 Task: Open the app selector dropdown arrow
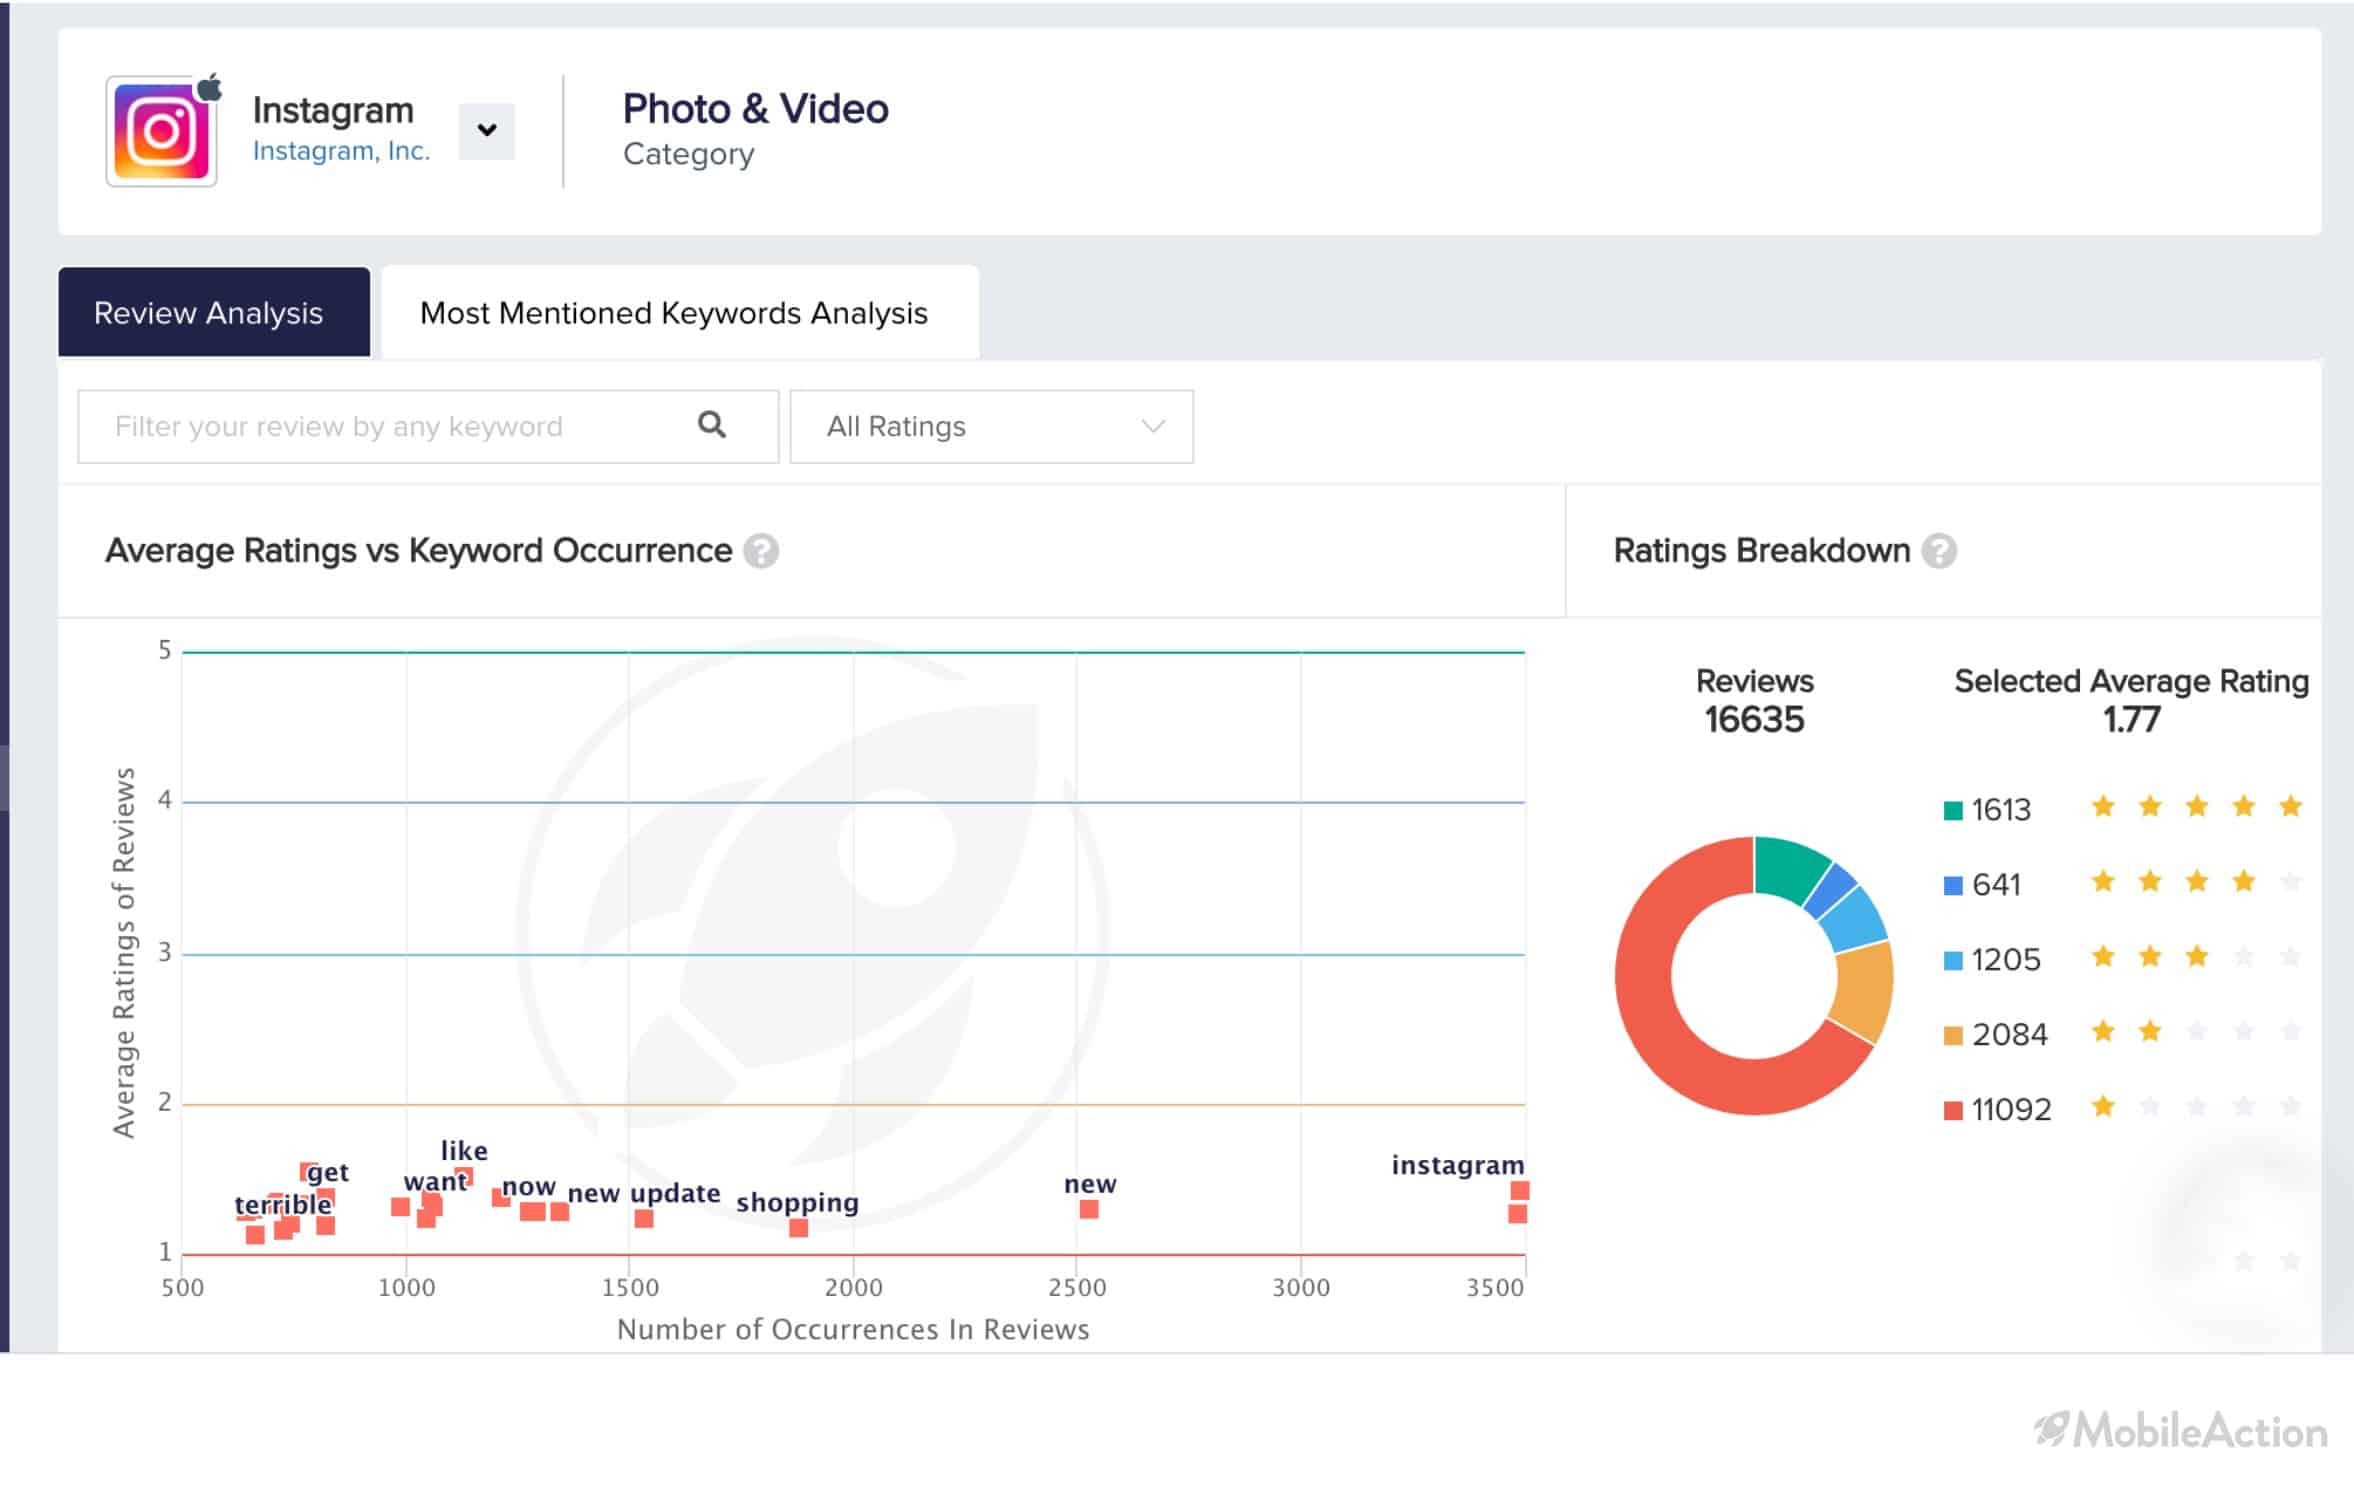(487, 131)
